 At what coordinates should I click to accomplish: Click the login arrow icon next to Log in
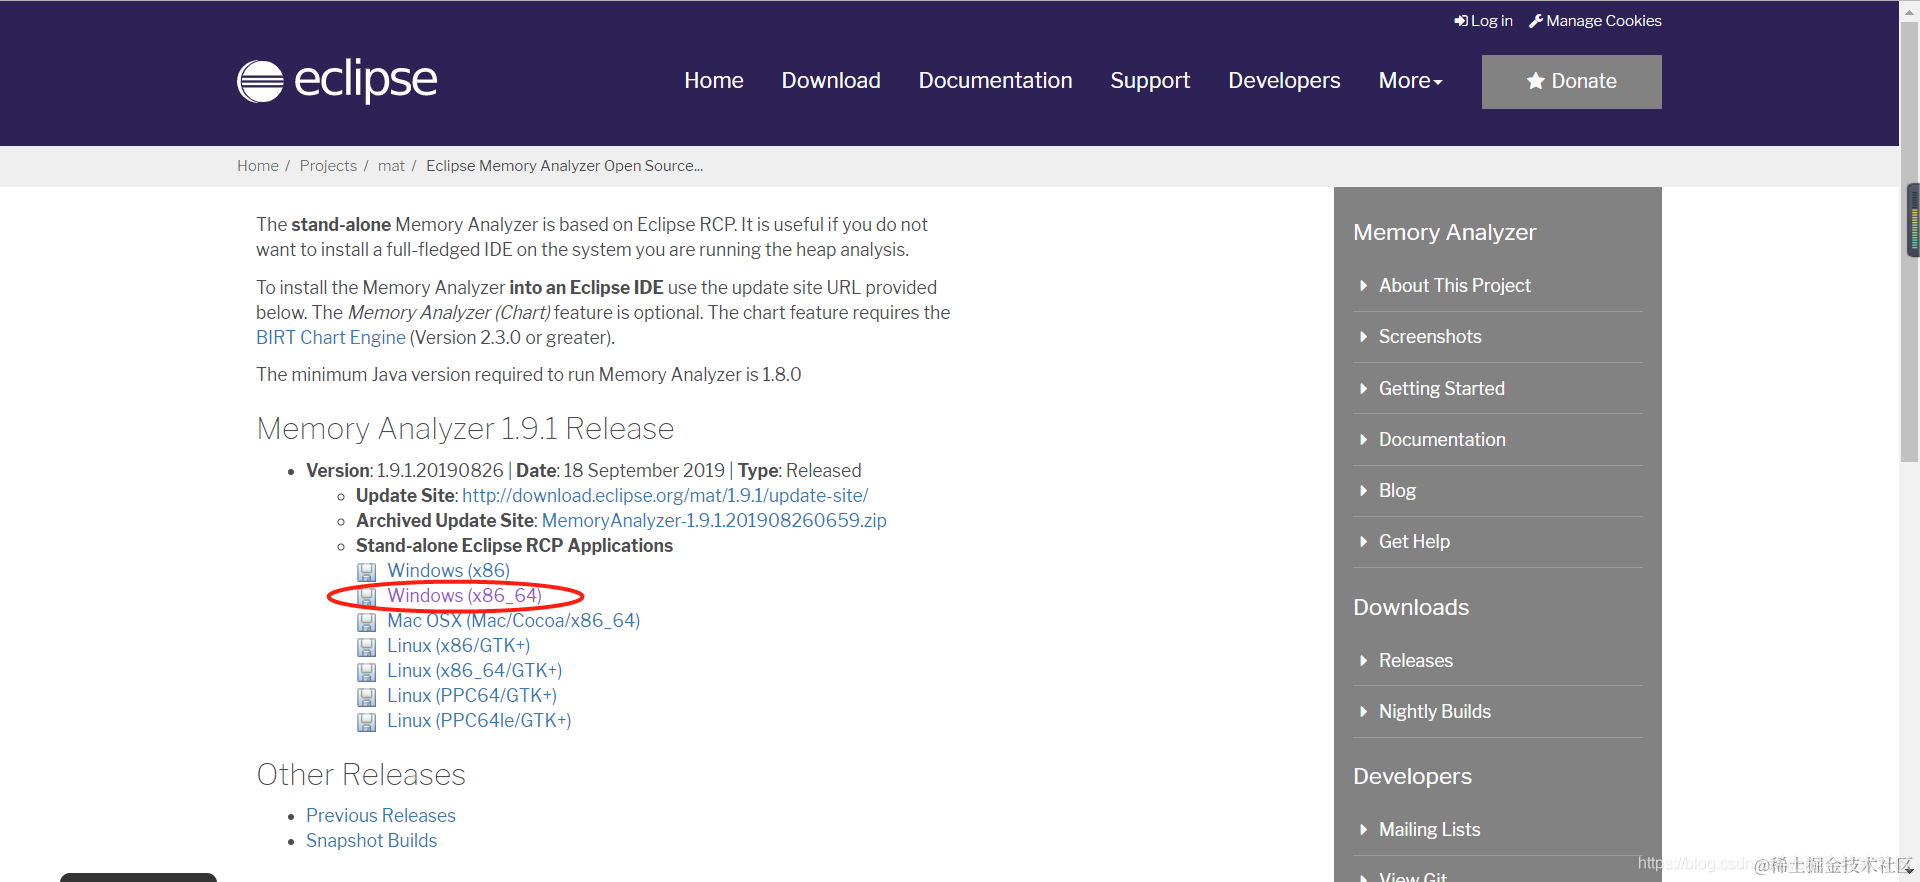coord(1461,21)
